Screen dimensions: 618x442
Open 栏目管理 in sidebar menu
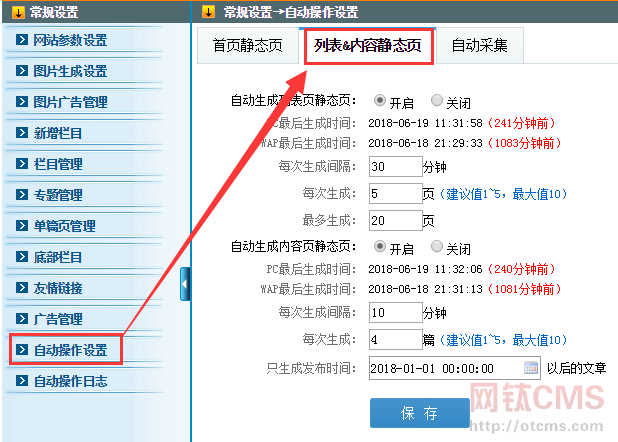(58, 164)
